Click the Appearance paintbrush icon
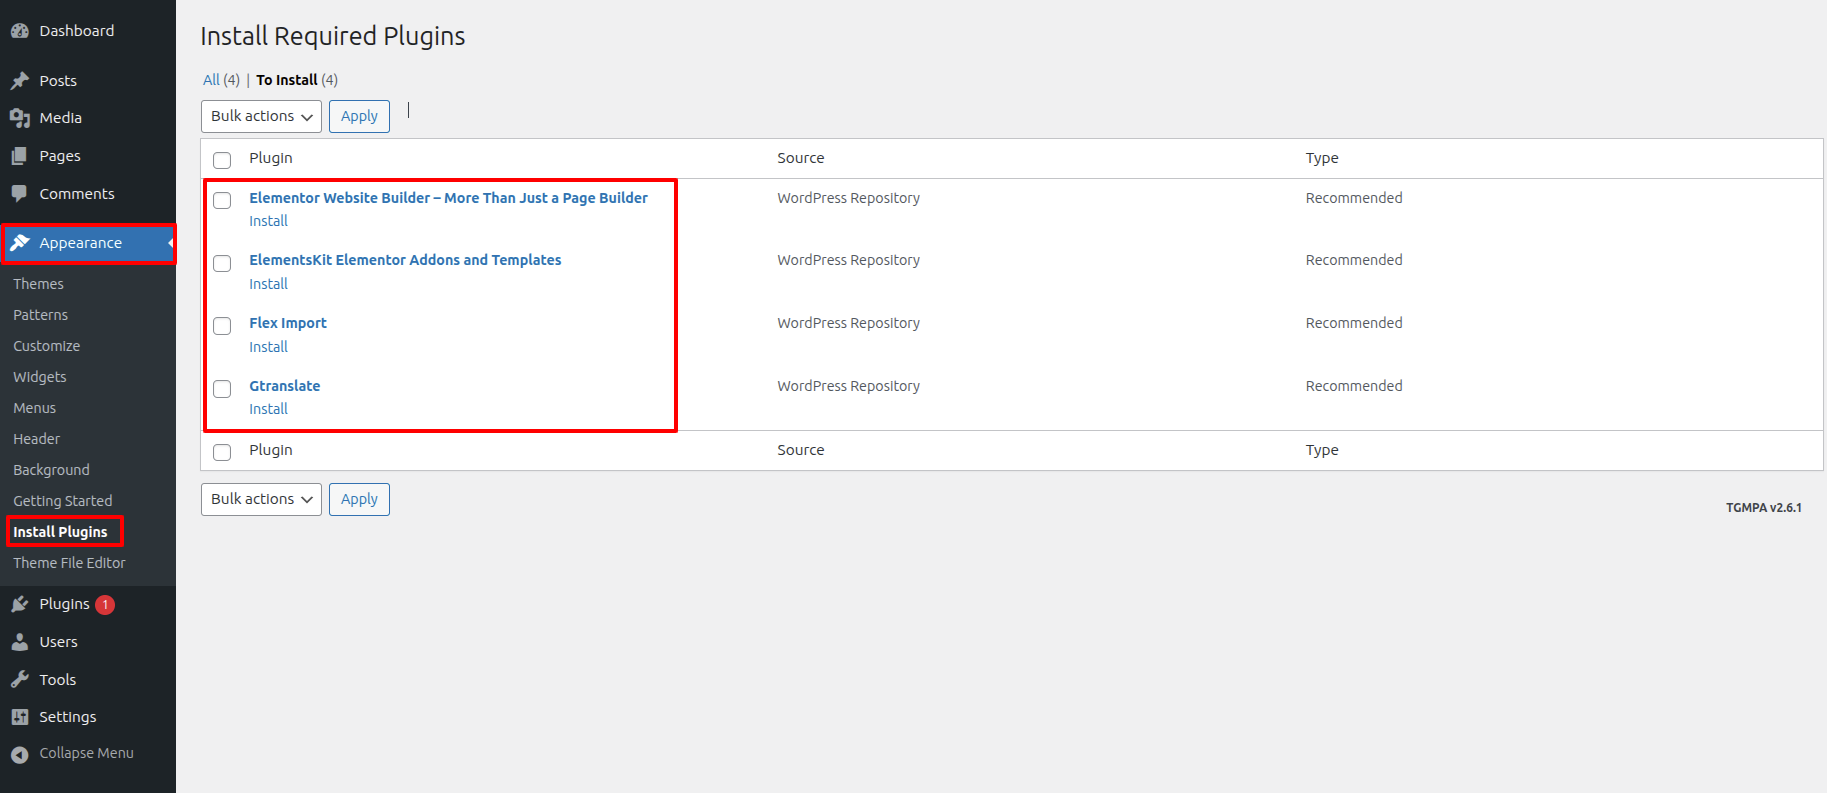Viewport: 1827px width, 793px height. point(20,243)
